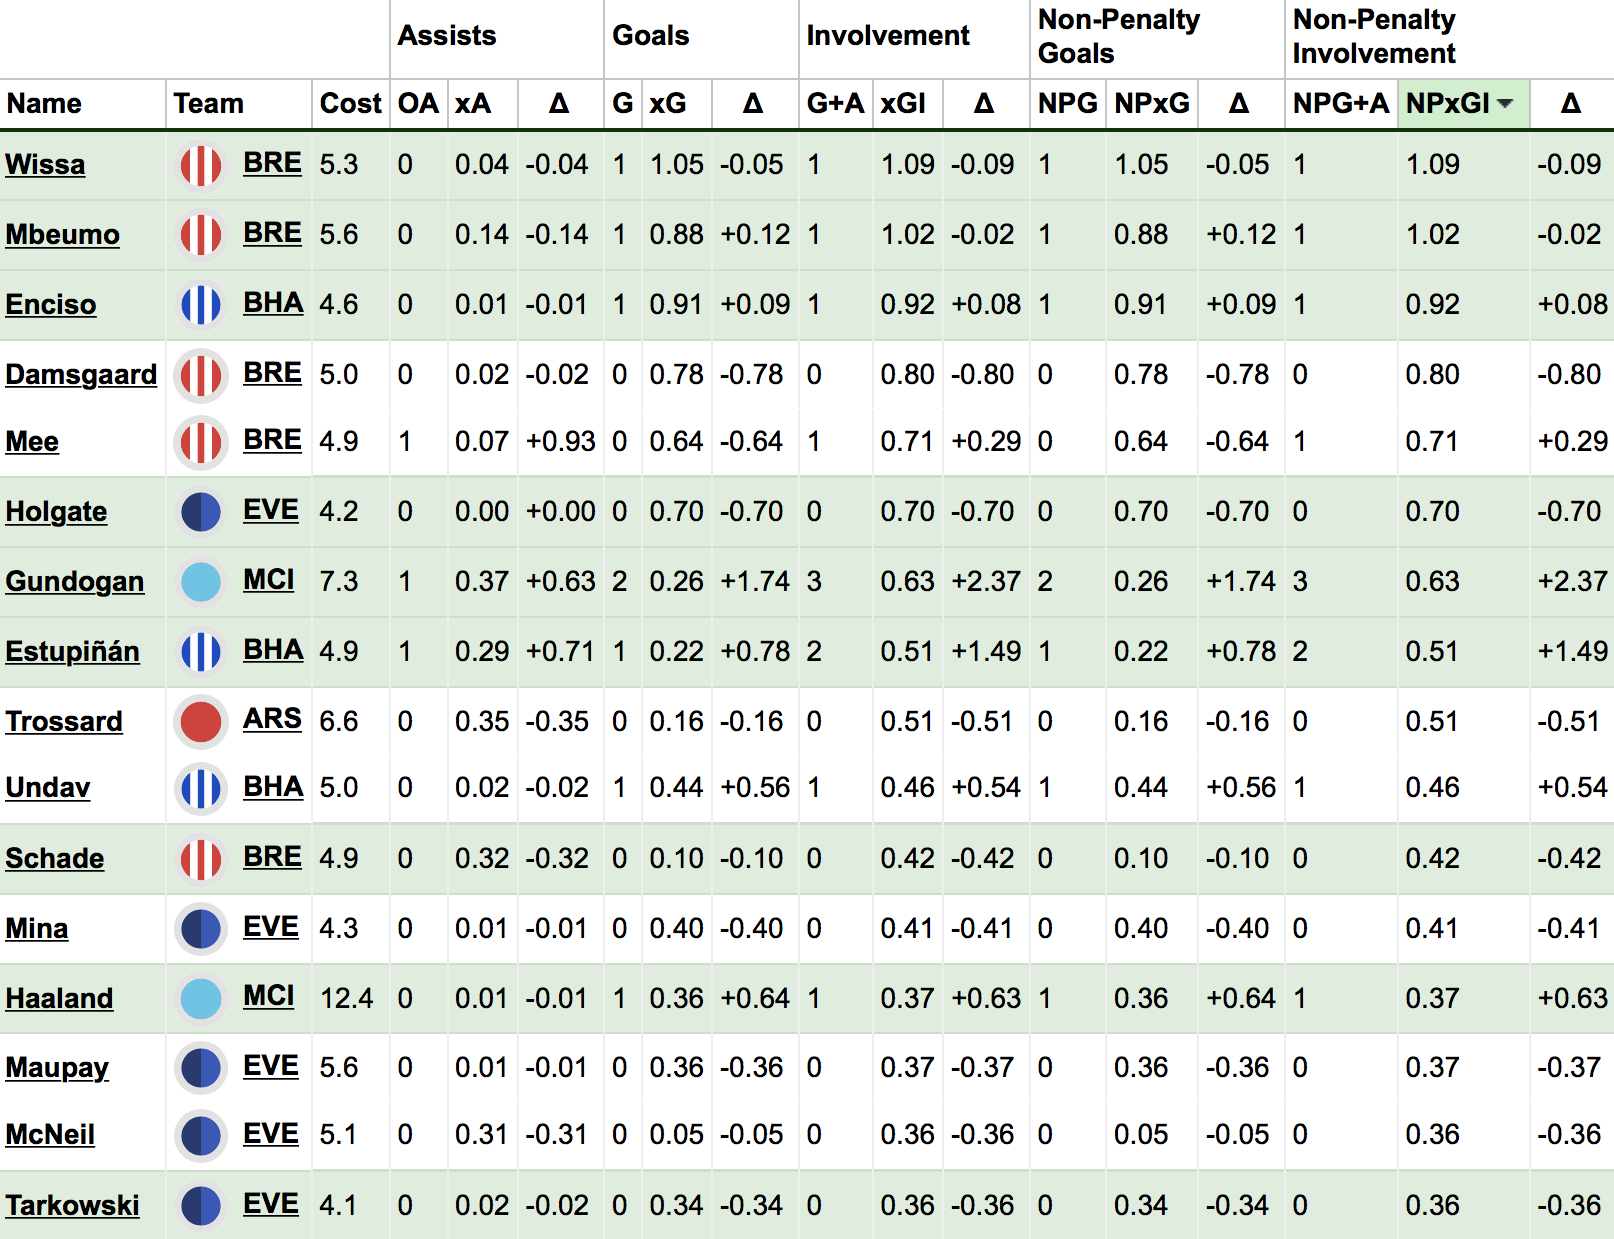Screen dimensions: 1614x1239
Task: Click the Brighton badge in Estupiñán's row
Action: 201,652
